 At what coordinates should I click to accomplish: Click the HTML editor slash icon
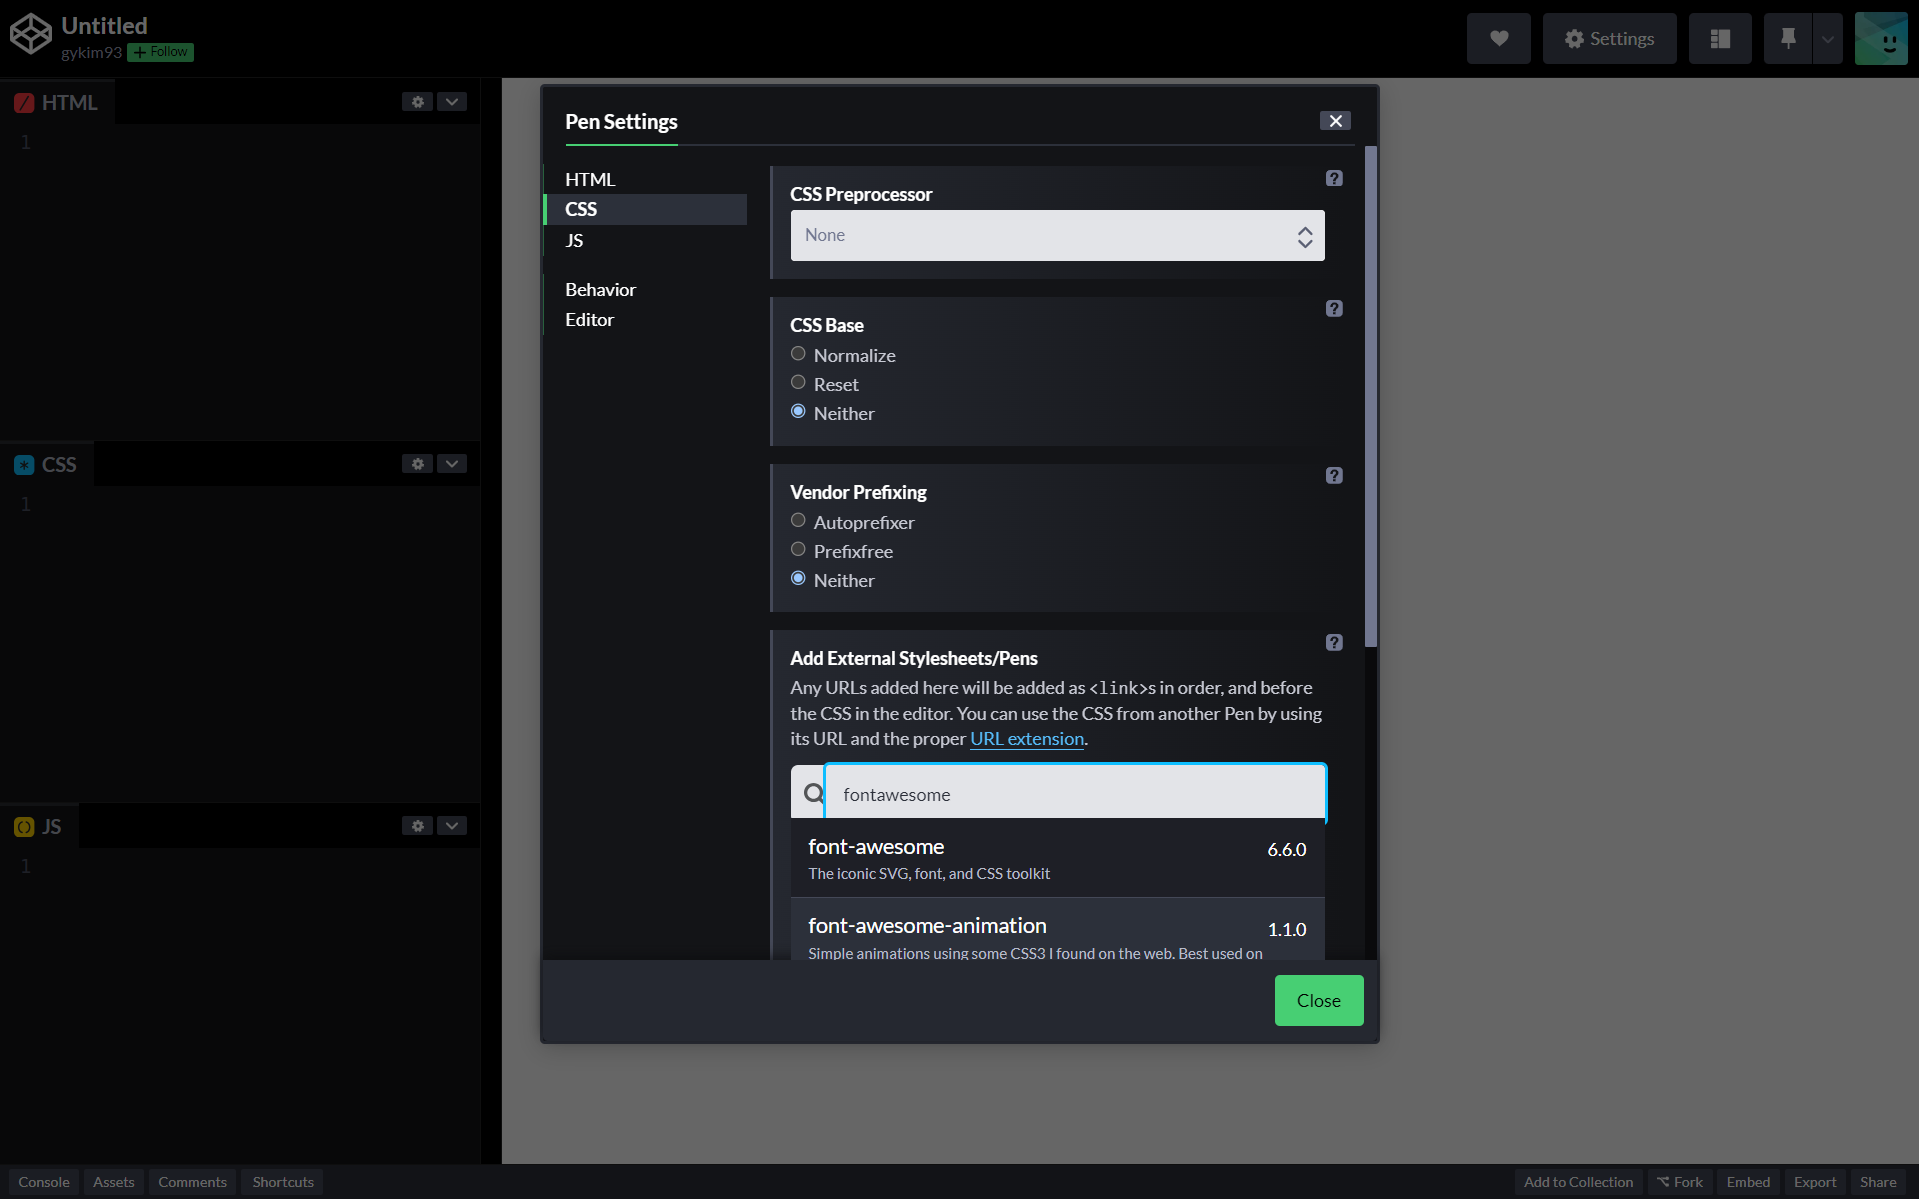click(24, 103)
